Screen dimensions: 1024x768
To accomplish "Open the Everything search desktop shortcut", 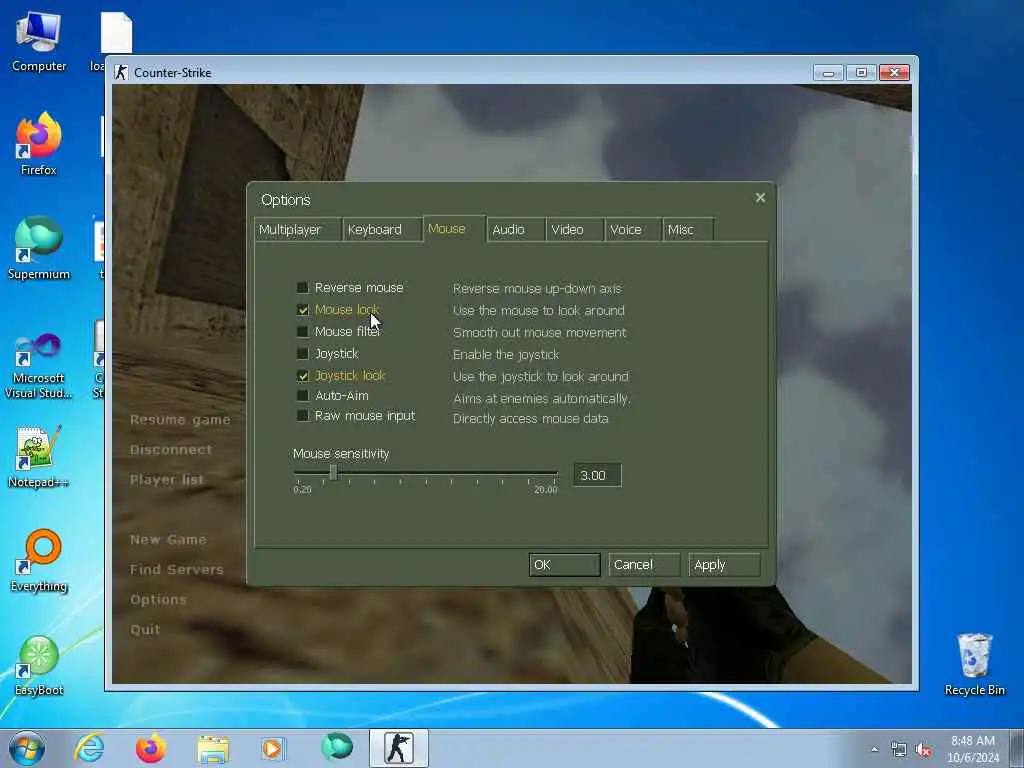I will 39,560.
